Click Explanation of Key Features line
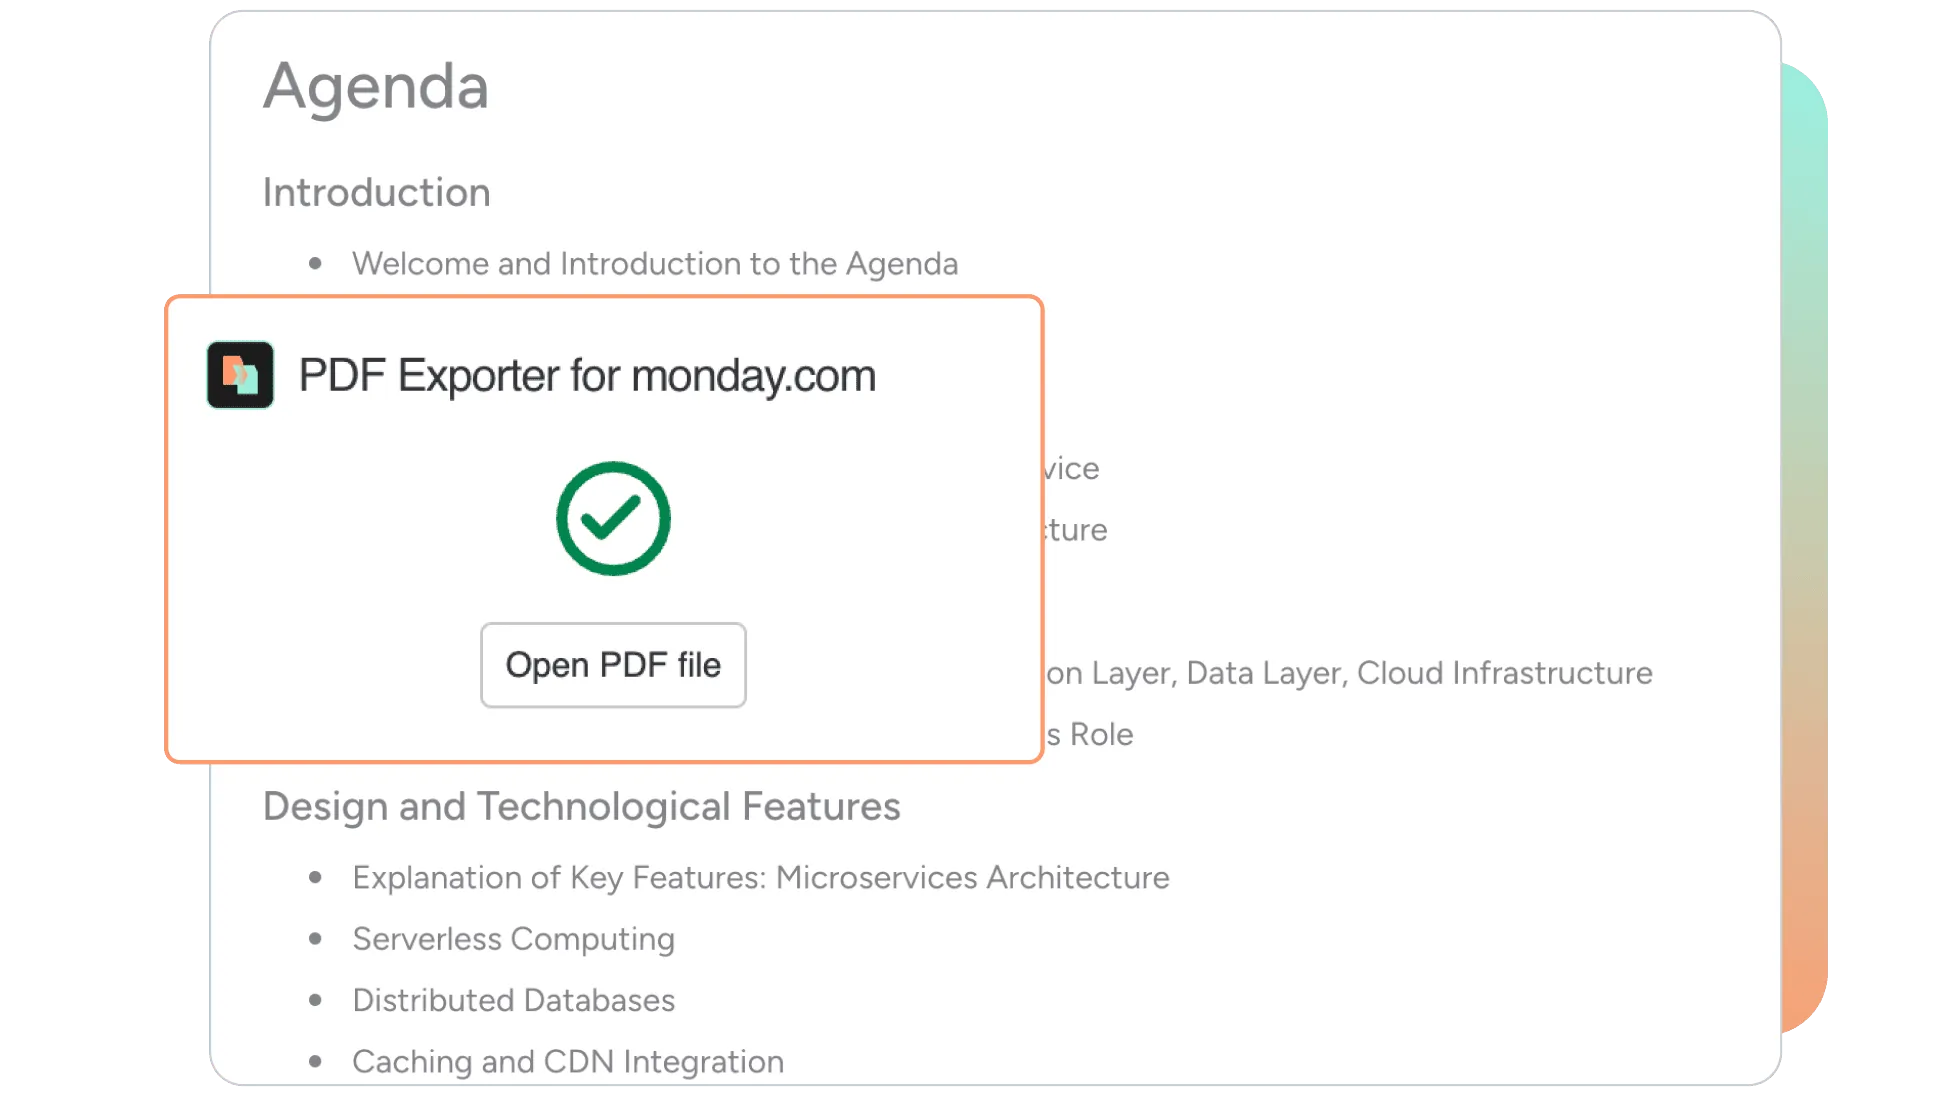1944x1096 pixels. 760,878
